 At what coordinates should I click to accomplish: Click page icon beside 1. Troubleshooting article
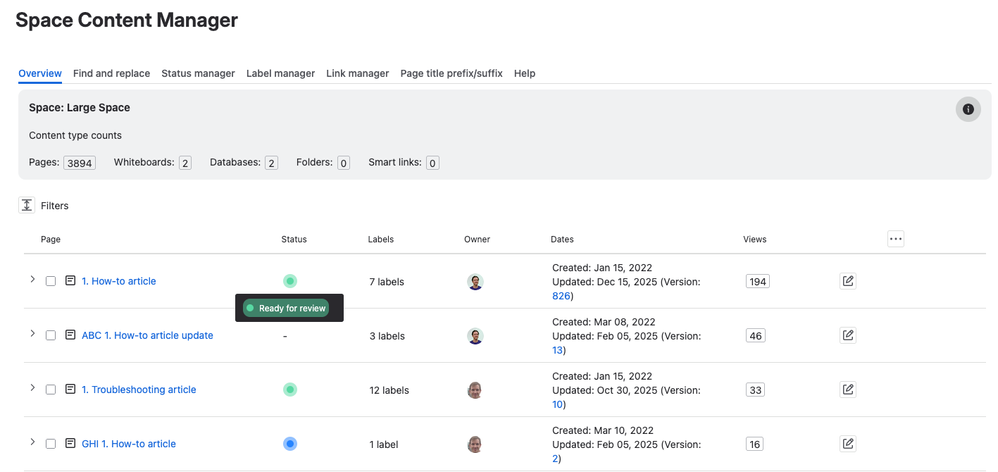click(70, 389)
